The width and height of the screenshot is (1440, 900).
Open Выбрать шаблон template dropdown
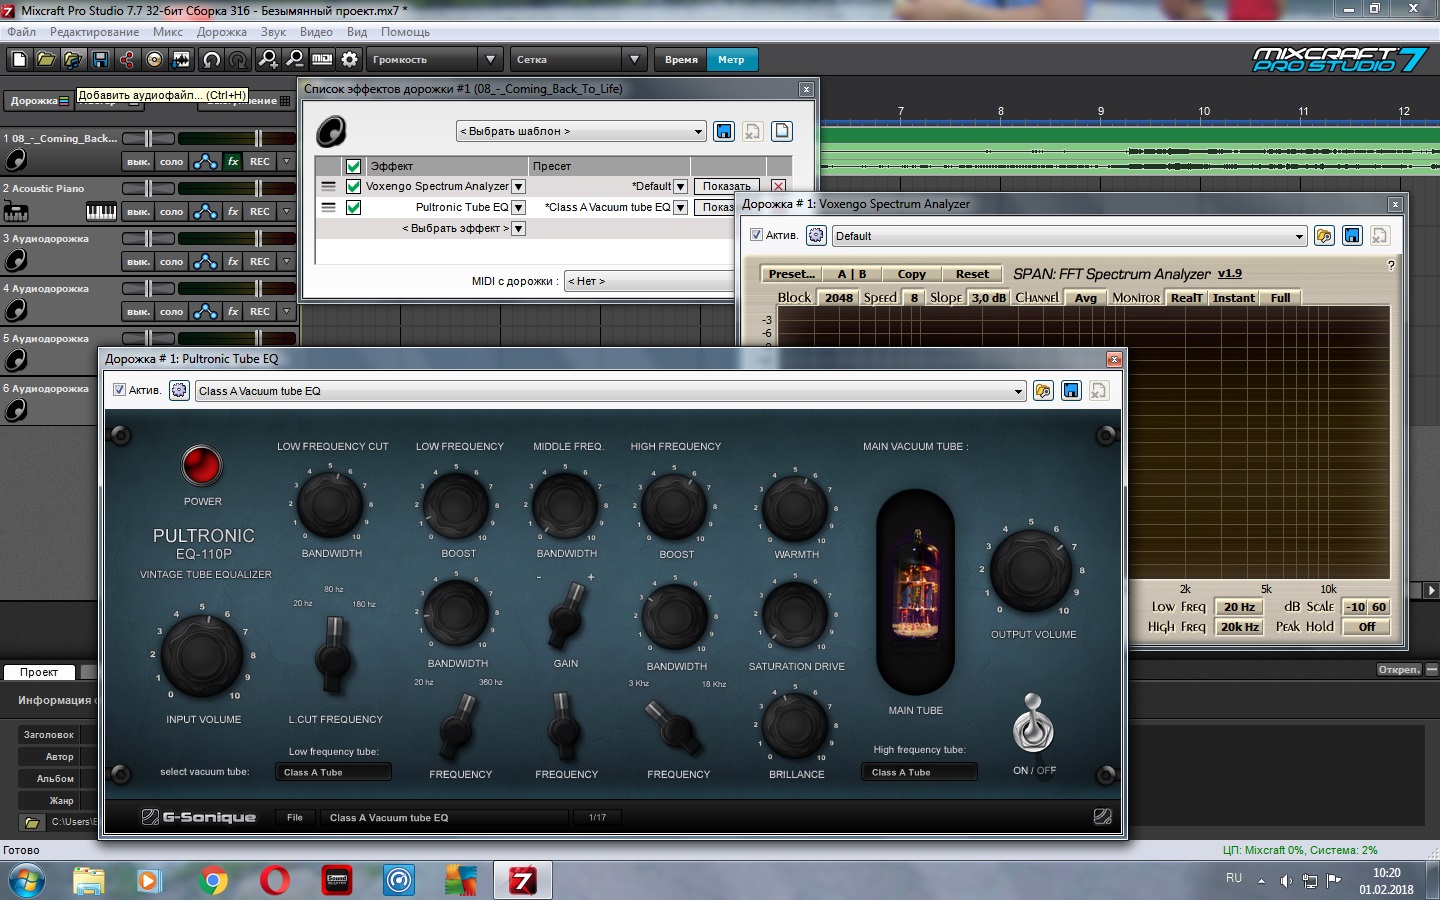pos(582,131)
